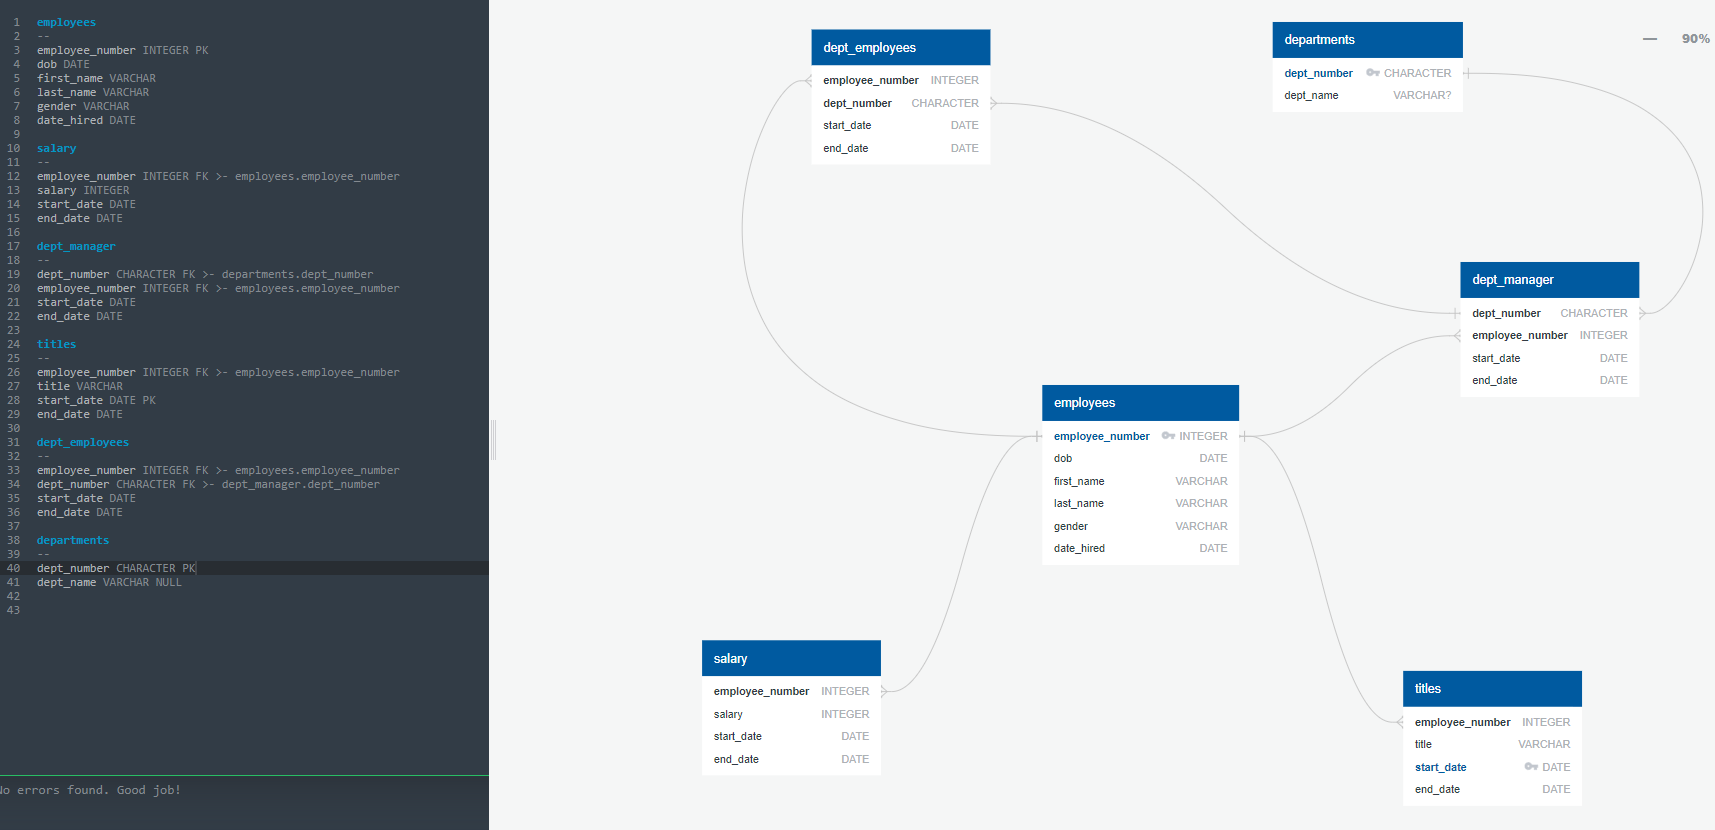The height and width of the screenshot is (830, 1715).
Task: Click salary INTEGER row in salary diagram table
Action: tap(791, 714)
